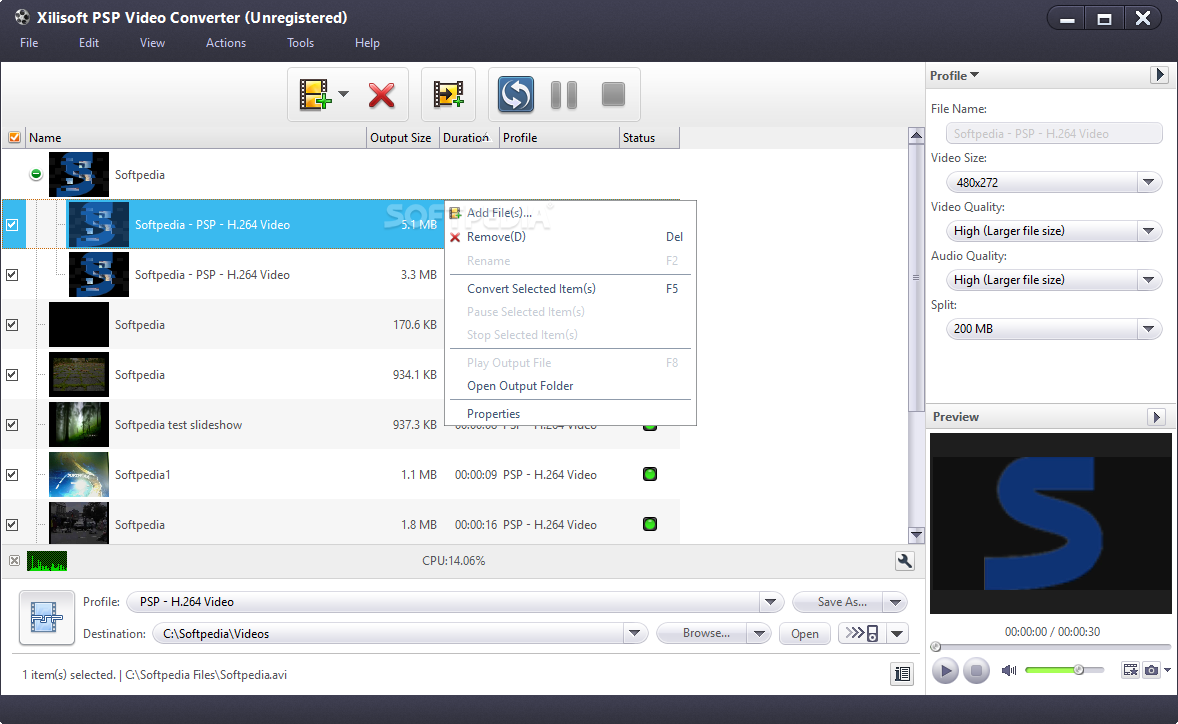
Task: Stop the preview playback
Action: (976, 671)
